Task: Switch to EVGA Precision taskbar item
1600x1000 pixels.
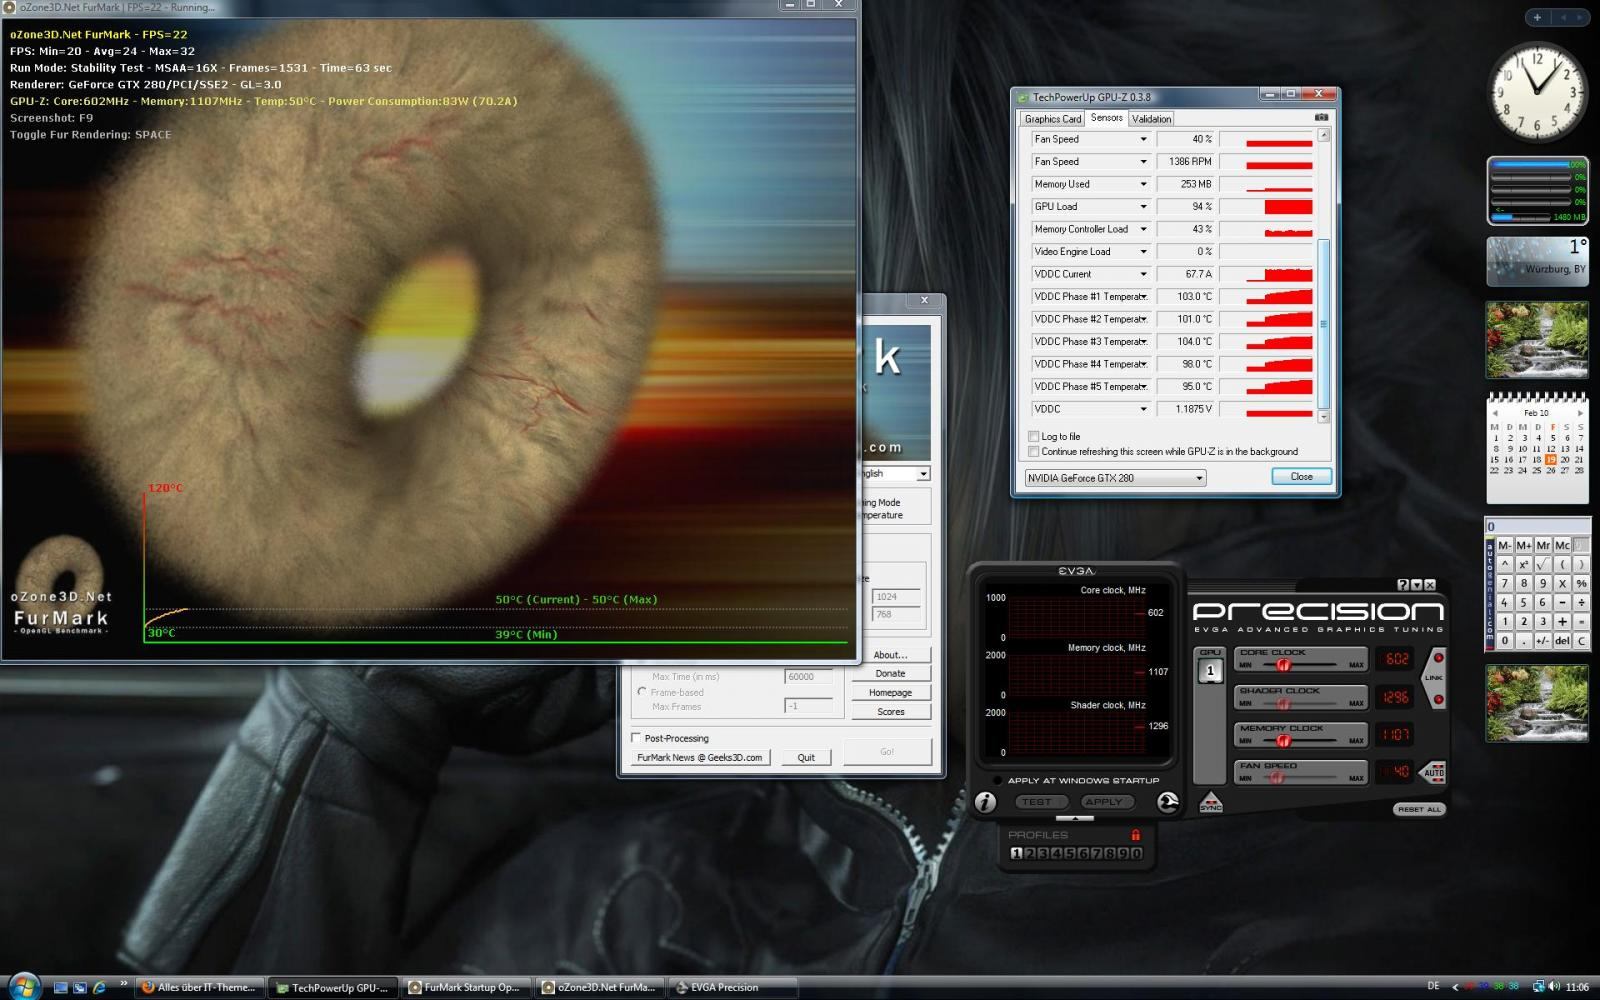Action: (x=731, y=987)
